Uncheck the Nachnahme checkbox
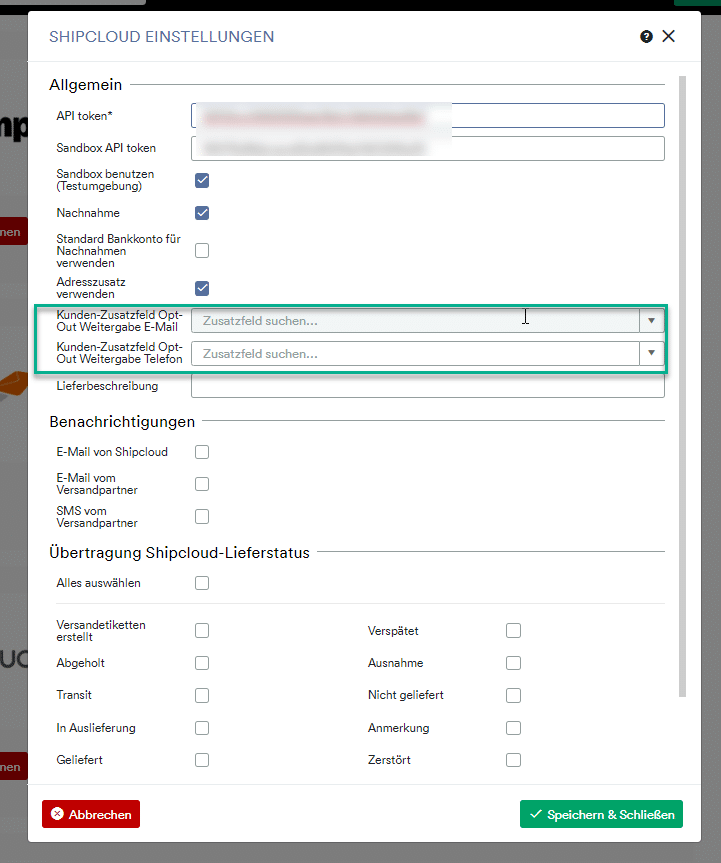Viewport: 721px width, 863px height. point(202,212)
